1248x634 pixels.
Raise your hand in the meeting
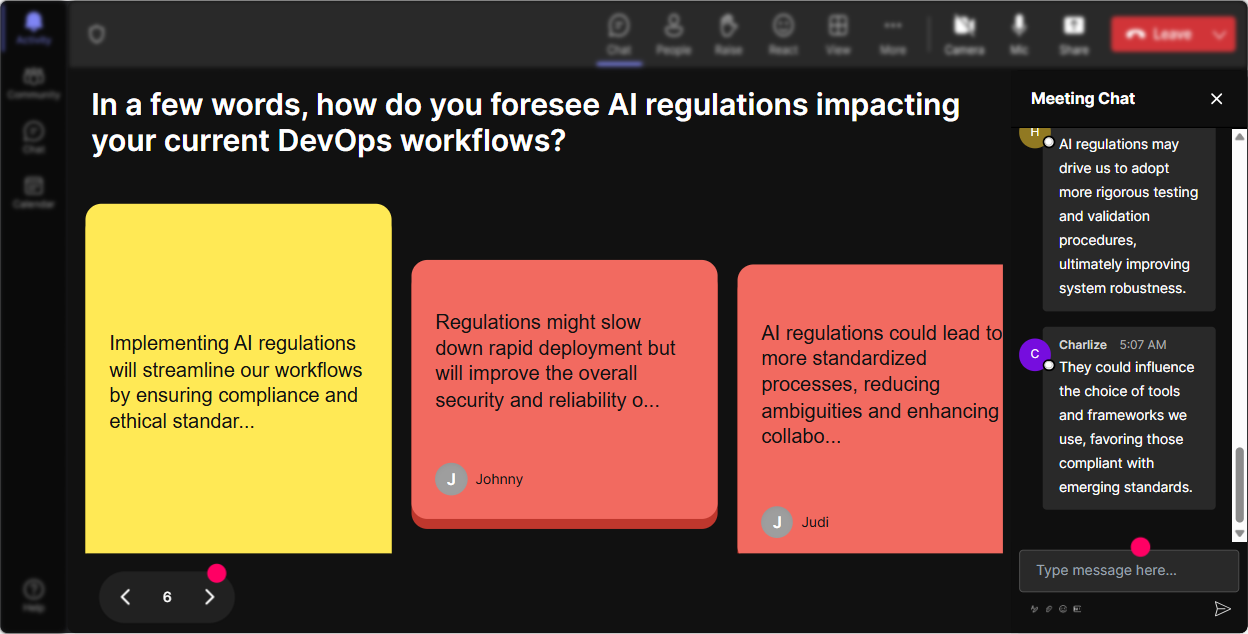coord(729,34)
